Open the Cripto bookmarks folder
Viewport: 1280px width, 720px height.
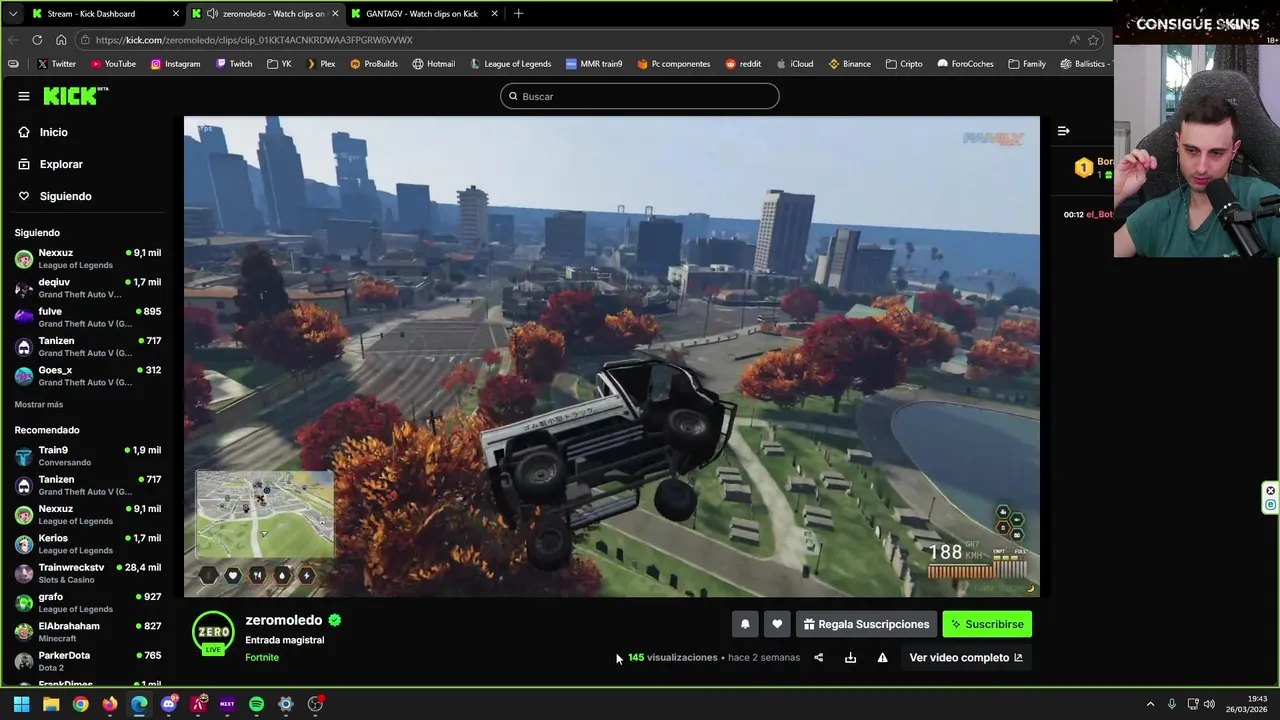[904, 63]
